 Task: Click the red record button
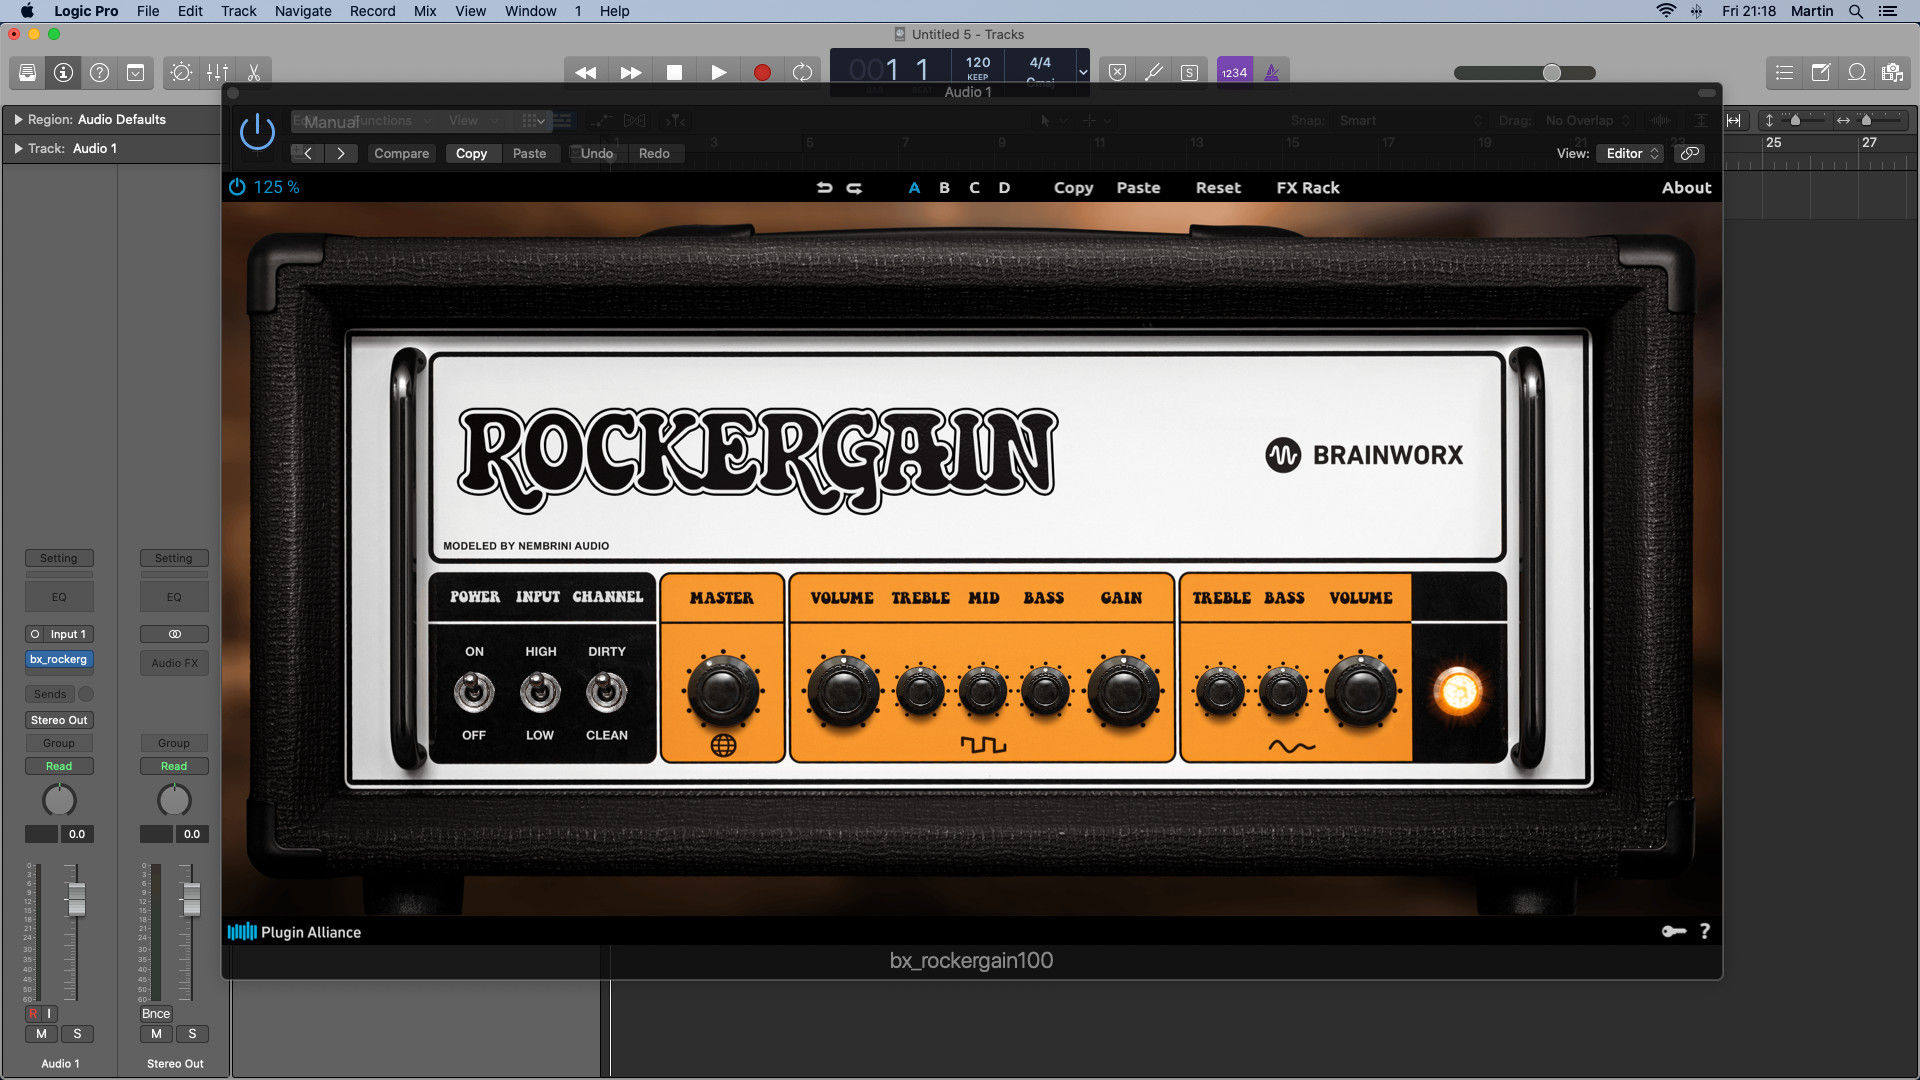click(762, 72)
